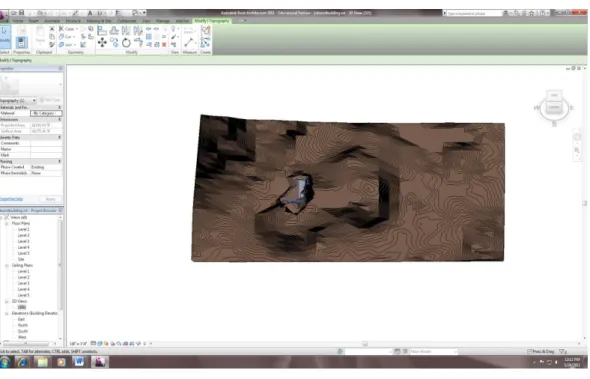Collapse the Floor Plans tree node
This screenshot has height=379, width=590.
(6, 224)
